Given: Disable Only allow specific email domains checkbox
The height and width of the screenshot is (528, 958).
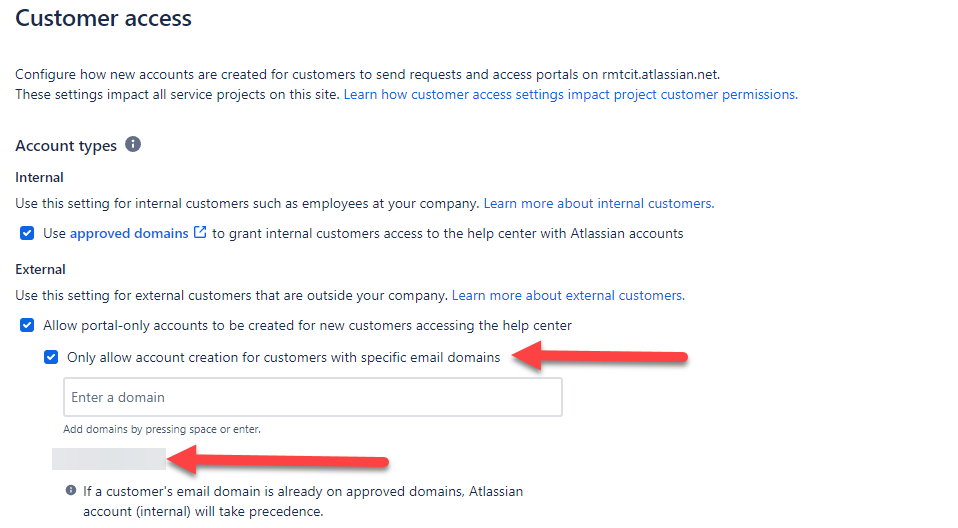Looking at the screenshot, I should click(51, 357).
